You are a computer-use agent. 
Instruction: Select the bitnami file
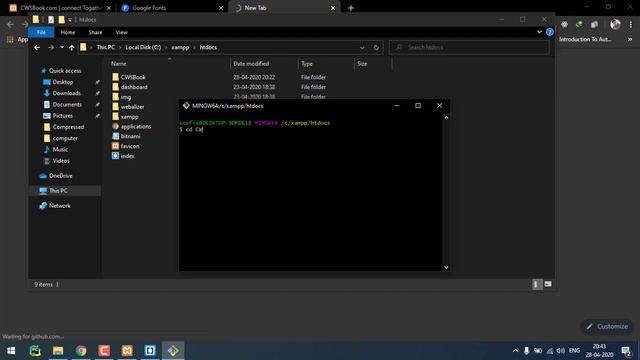coord(130,136)
